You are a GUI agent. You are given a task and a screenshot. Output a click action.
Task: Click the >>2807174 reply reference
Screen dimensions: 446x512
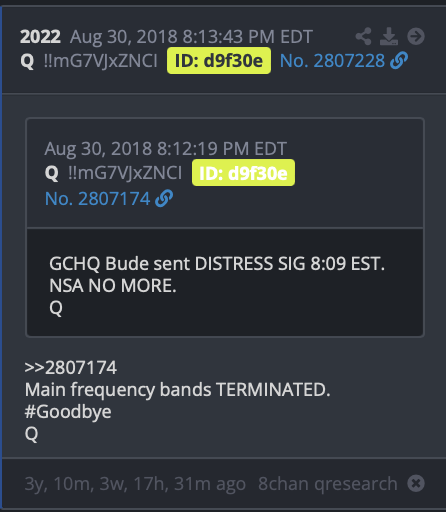tap(71, 368)
